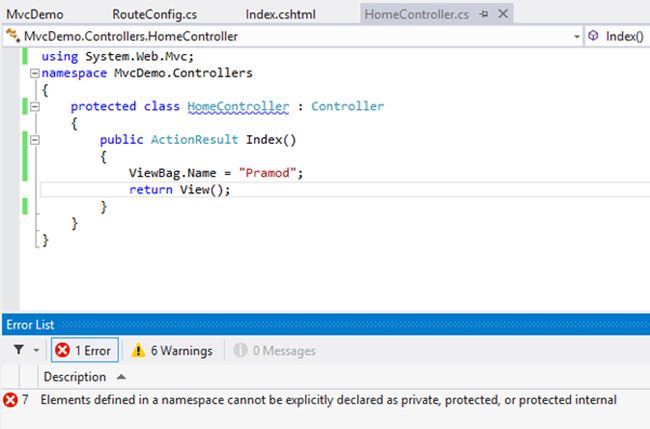
Task: Click the Error List filter funnel icon
Action: click(19, 350)
